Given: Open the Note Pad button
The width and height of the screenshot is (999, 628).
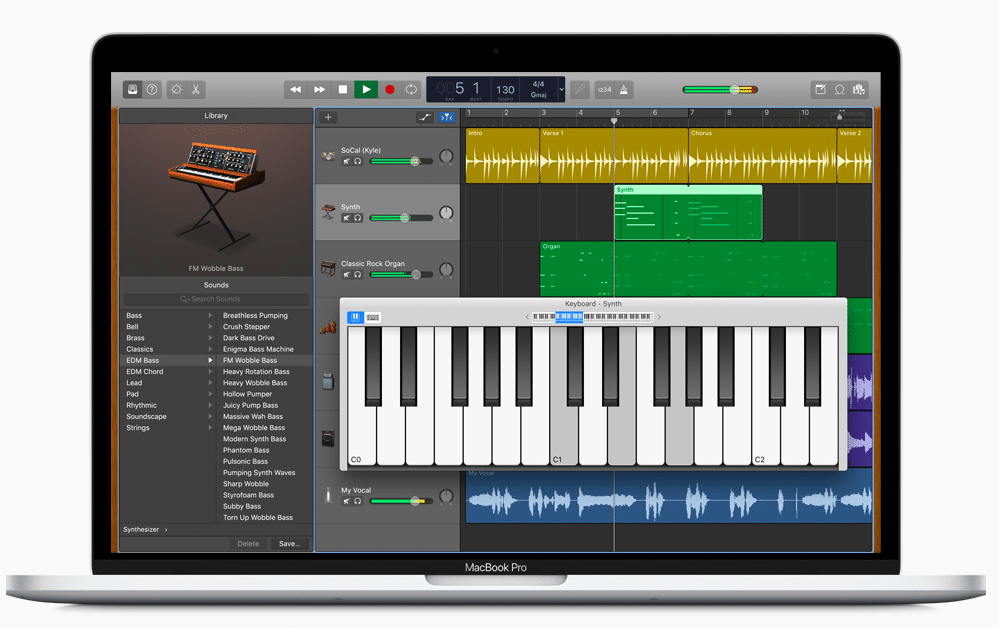Looking at the screenshot, I should click(821, 89).
